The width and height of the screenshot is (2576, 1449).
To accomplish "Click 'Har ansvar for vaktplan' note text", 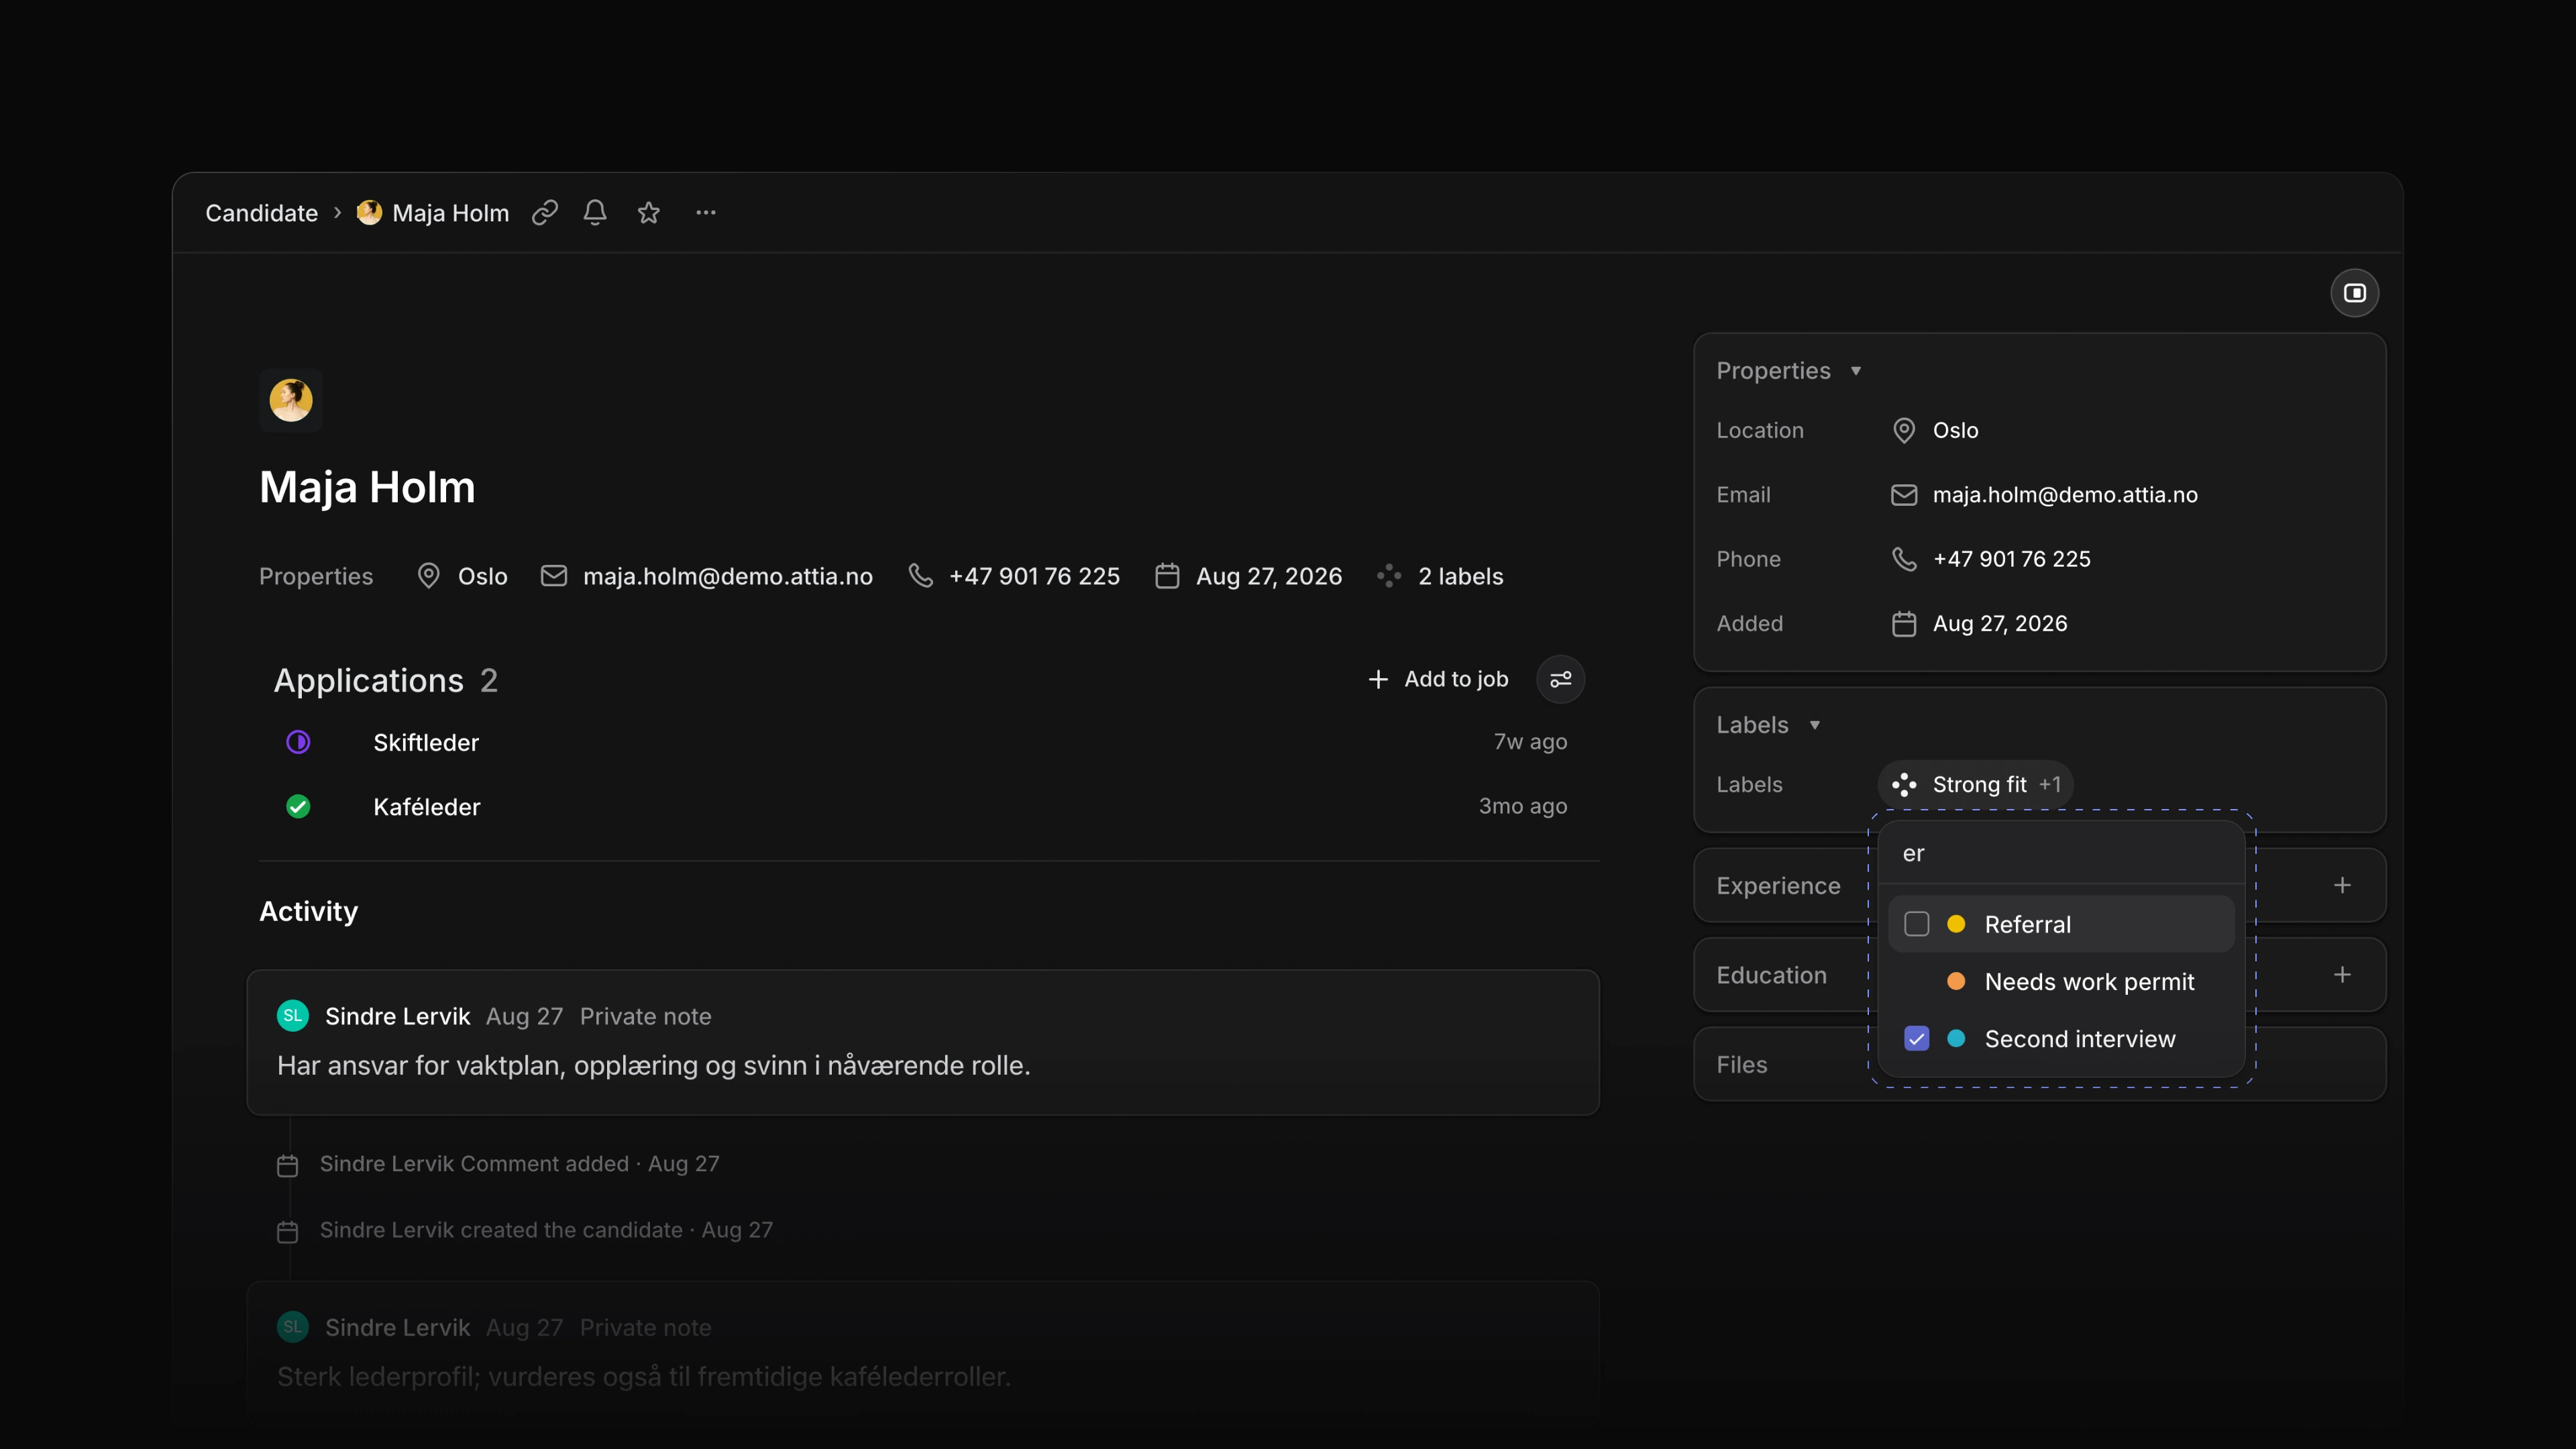I will (x=653, y=1066).
